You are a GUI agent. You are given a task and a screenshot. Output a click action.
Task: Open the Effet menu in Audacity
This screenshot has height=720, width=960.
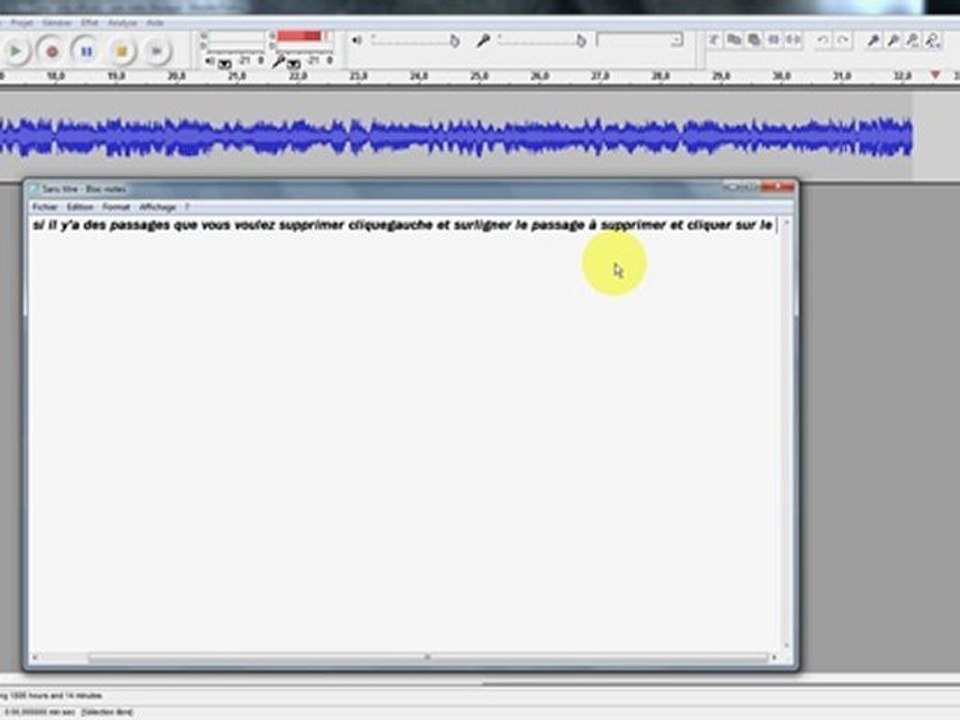pyautogui.click(x=89, y=23)
